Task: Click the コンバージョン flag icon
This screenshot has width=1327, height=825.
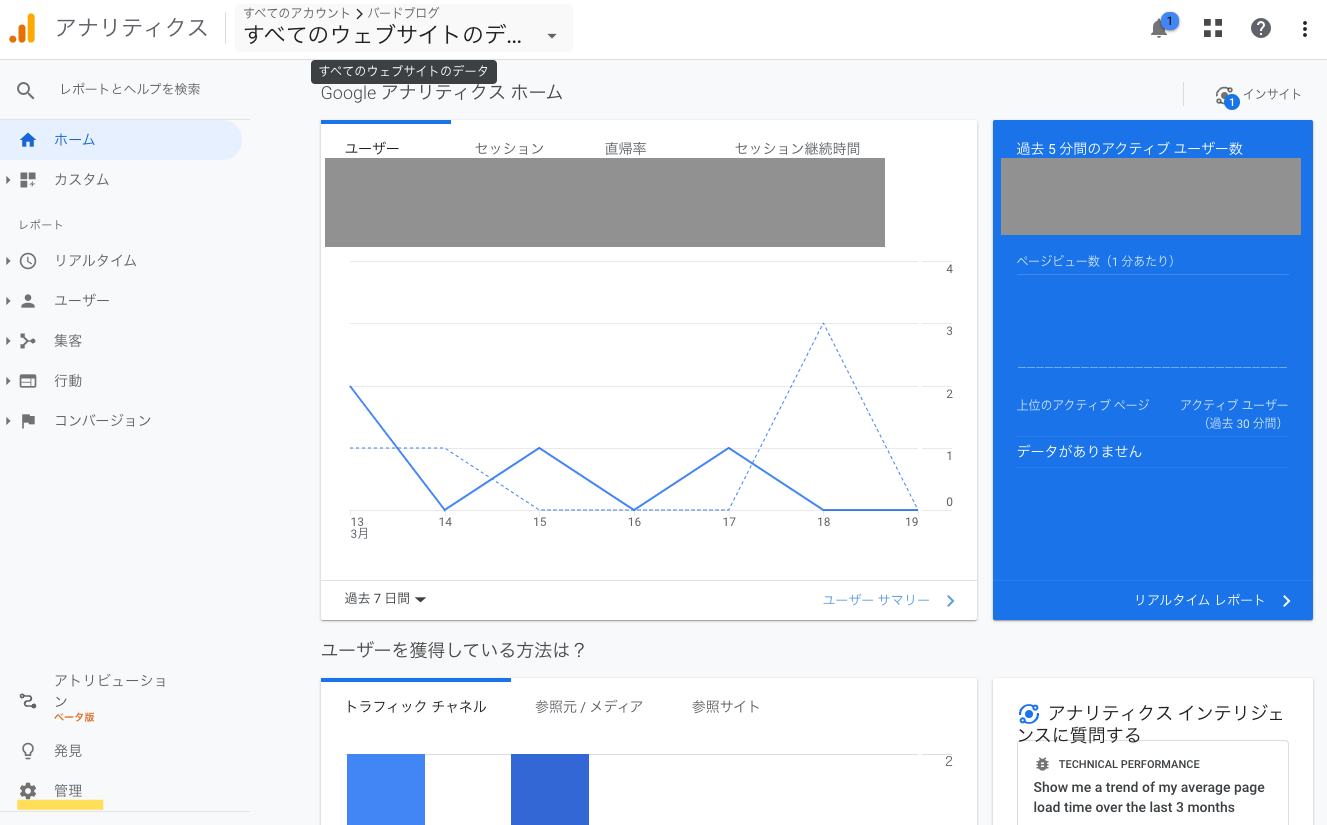Action: pos(28,421)
